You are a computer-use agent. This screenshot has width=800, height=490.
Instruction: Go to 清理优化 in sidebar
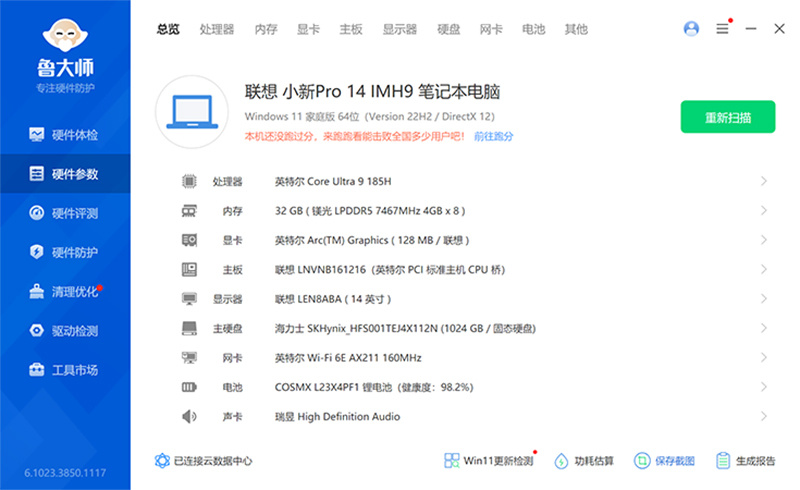64,292
